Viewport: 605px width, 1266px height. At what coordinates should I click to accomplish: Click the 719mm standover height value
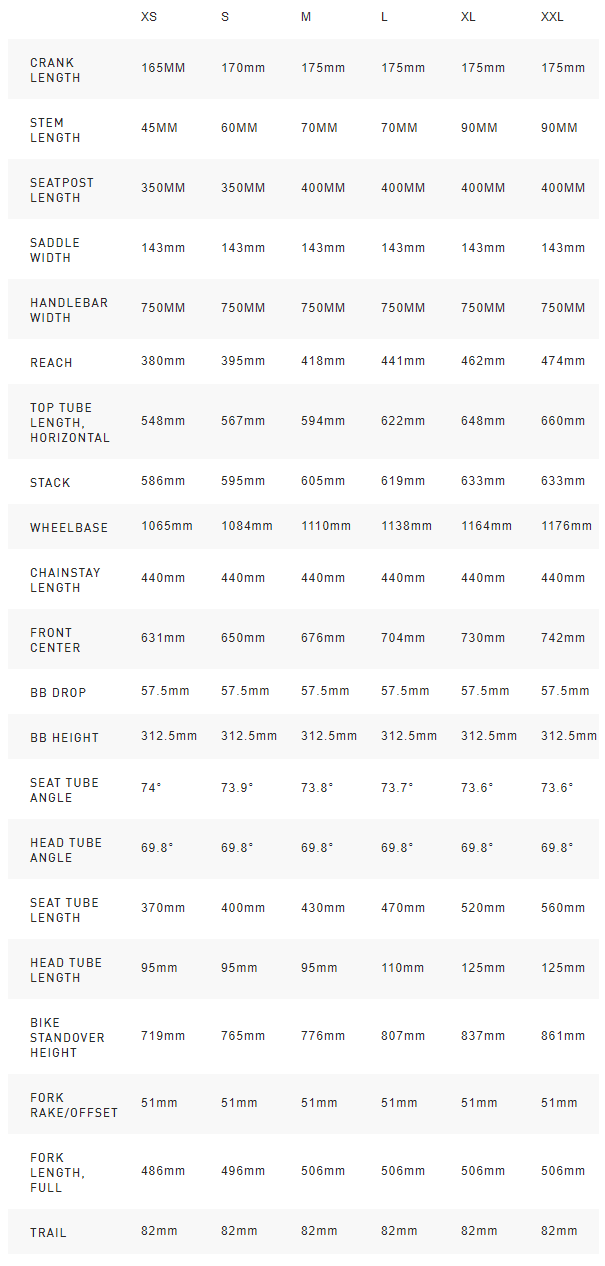[x=163, y=1036]
